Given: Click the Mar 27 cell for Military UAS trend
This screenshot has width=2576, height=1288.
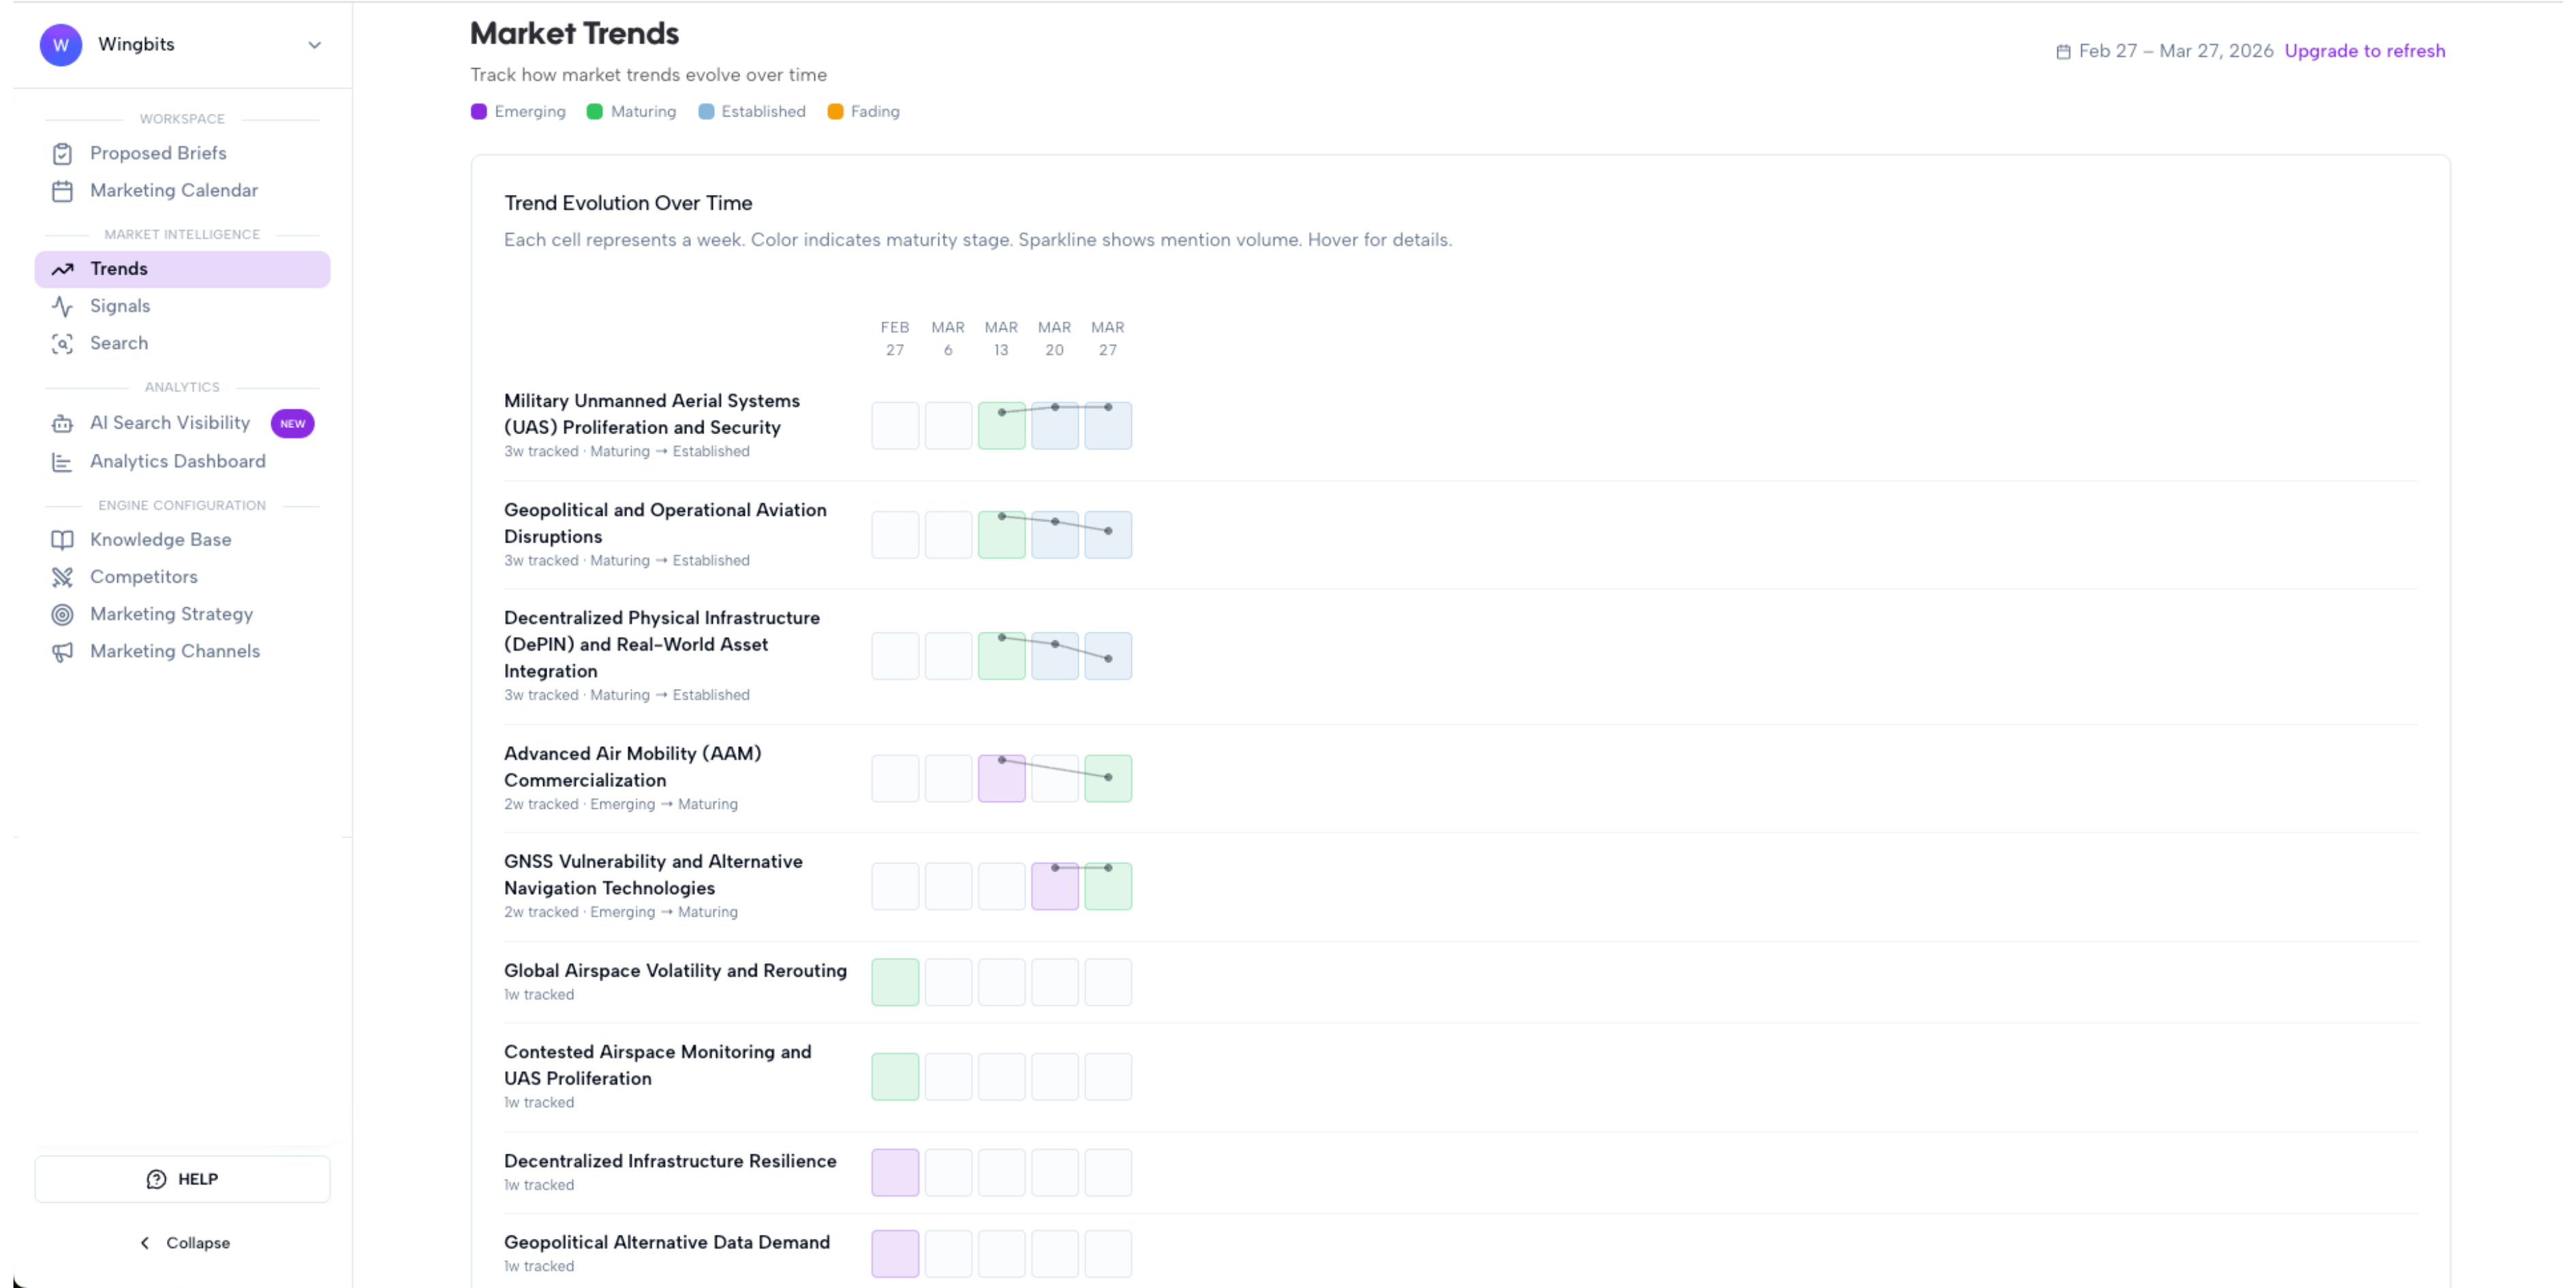Looking at the screenshot, I should pyautogui.click(x=1107, y=426).
